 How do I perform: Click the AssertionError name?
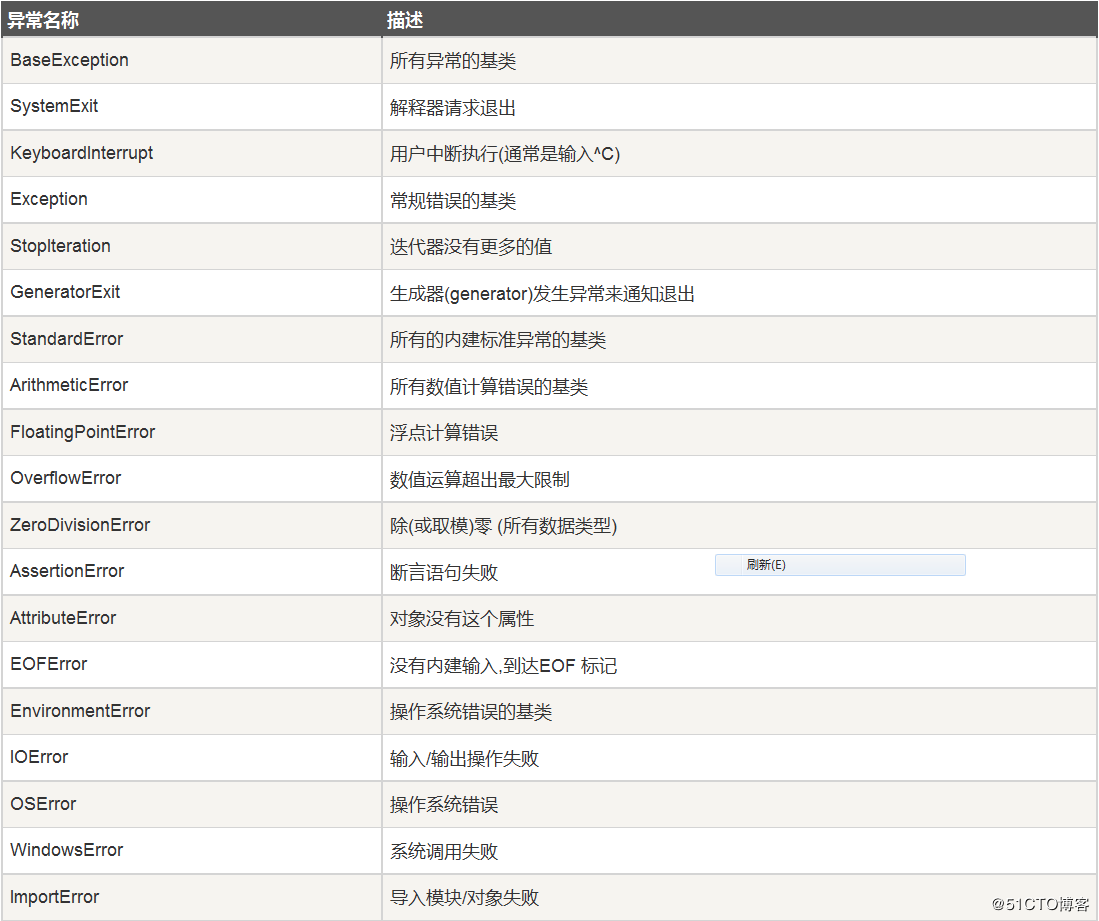pyautogui.click(x=67, y=571)
